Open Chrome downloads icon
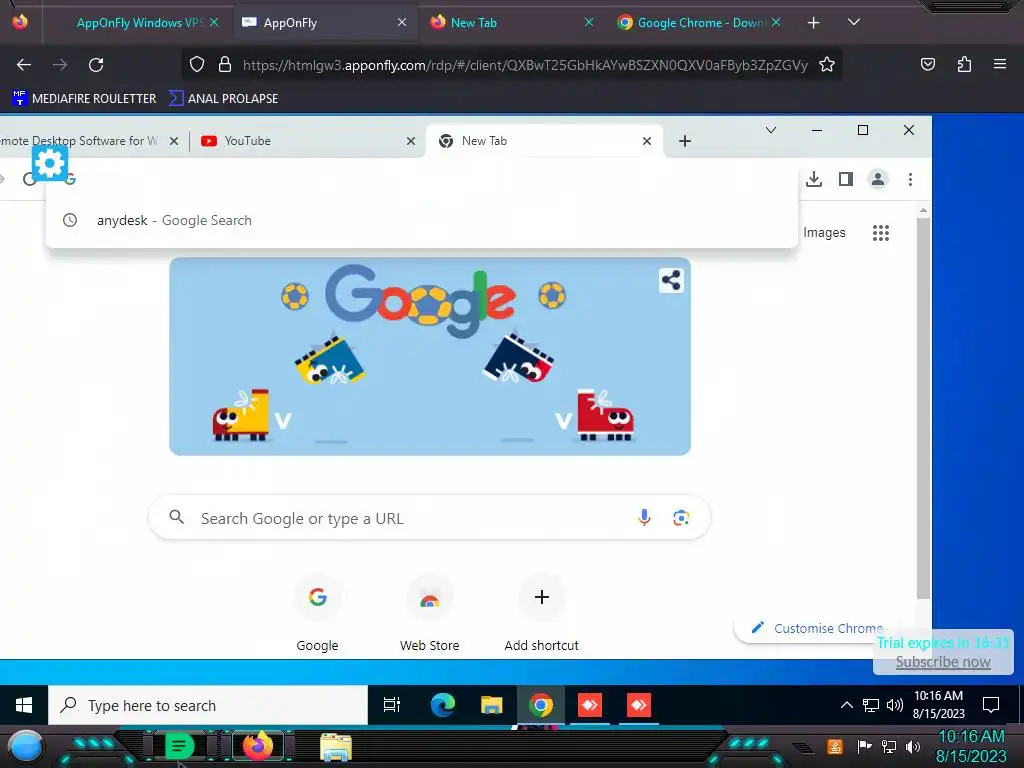Screen dimensions: 1024x768 [814, 179]
